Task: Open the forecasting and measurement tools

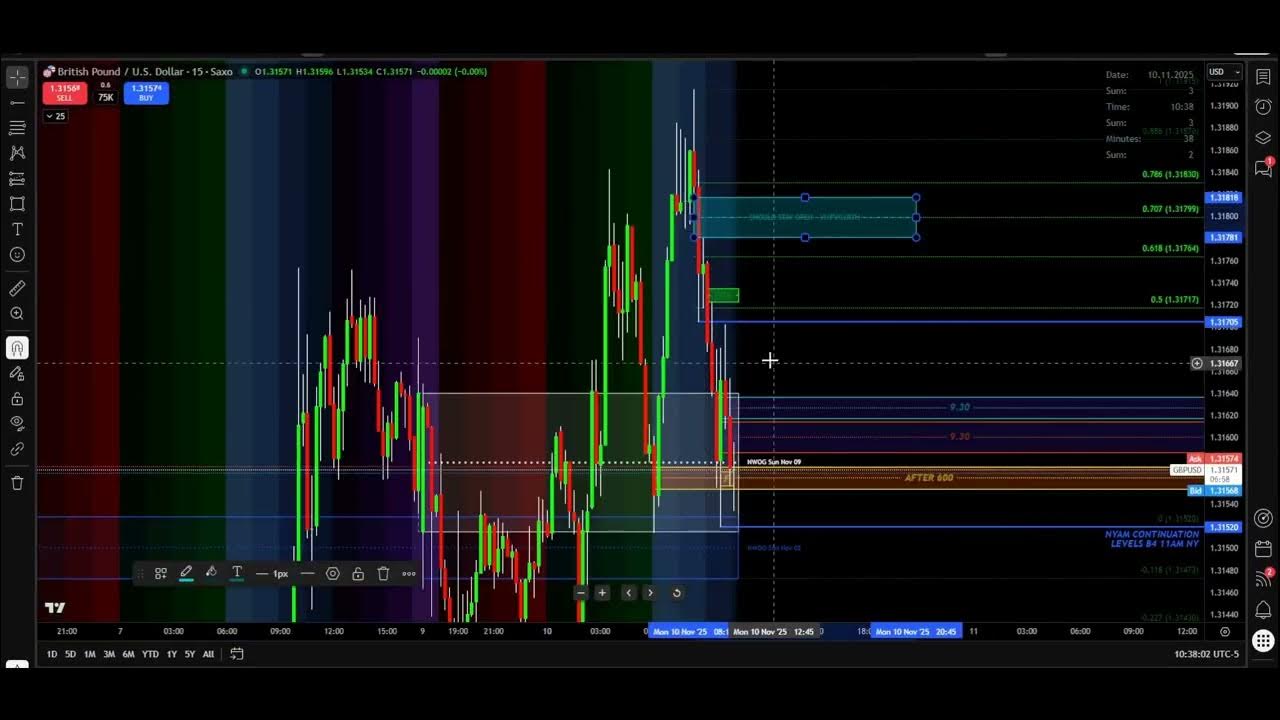Action: [x=17, y=179]
